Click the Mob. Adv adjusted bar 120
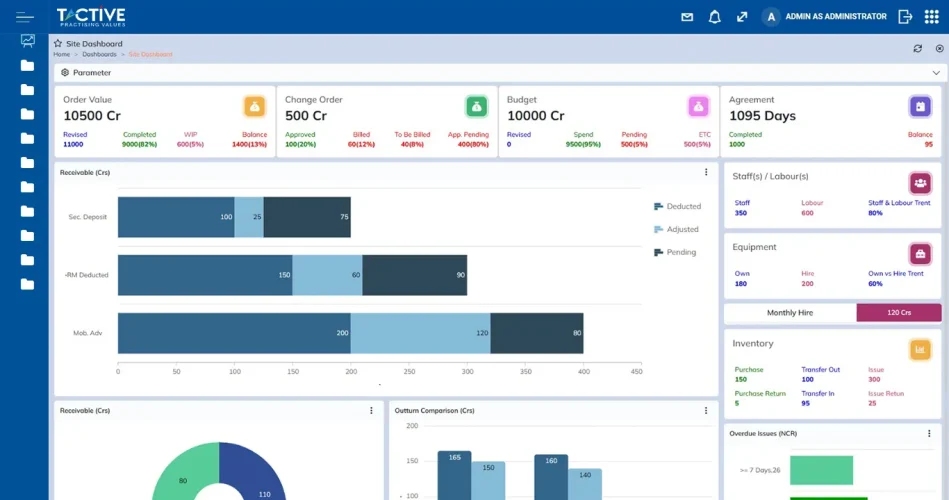Screen dimensions: 949x500 tap(421, 333)
